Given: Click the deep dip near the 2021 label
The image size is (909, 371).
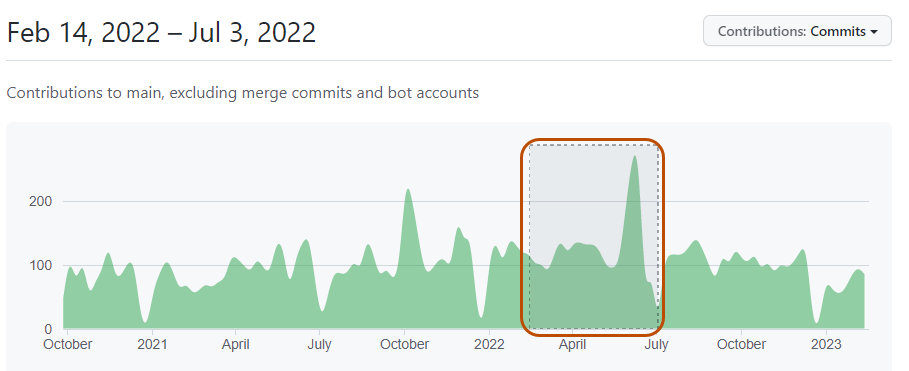Looking at the screenshot, I should tap(145, 320).
